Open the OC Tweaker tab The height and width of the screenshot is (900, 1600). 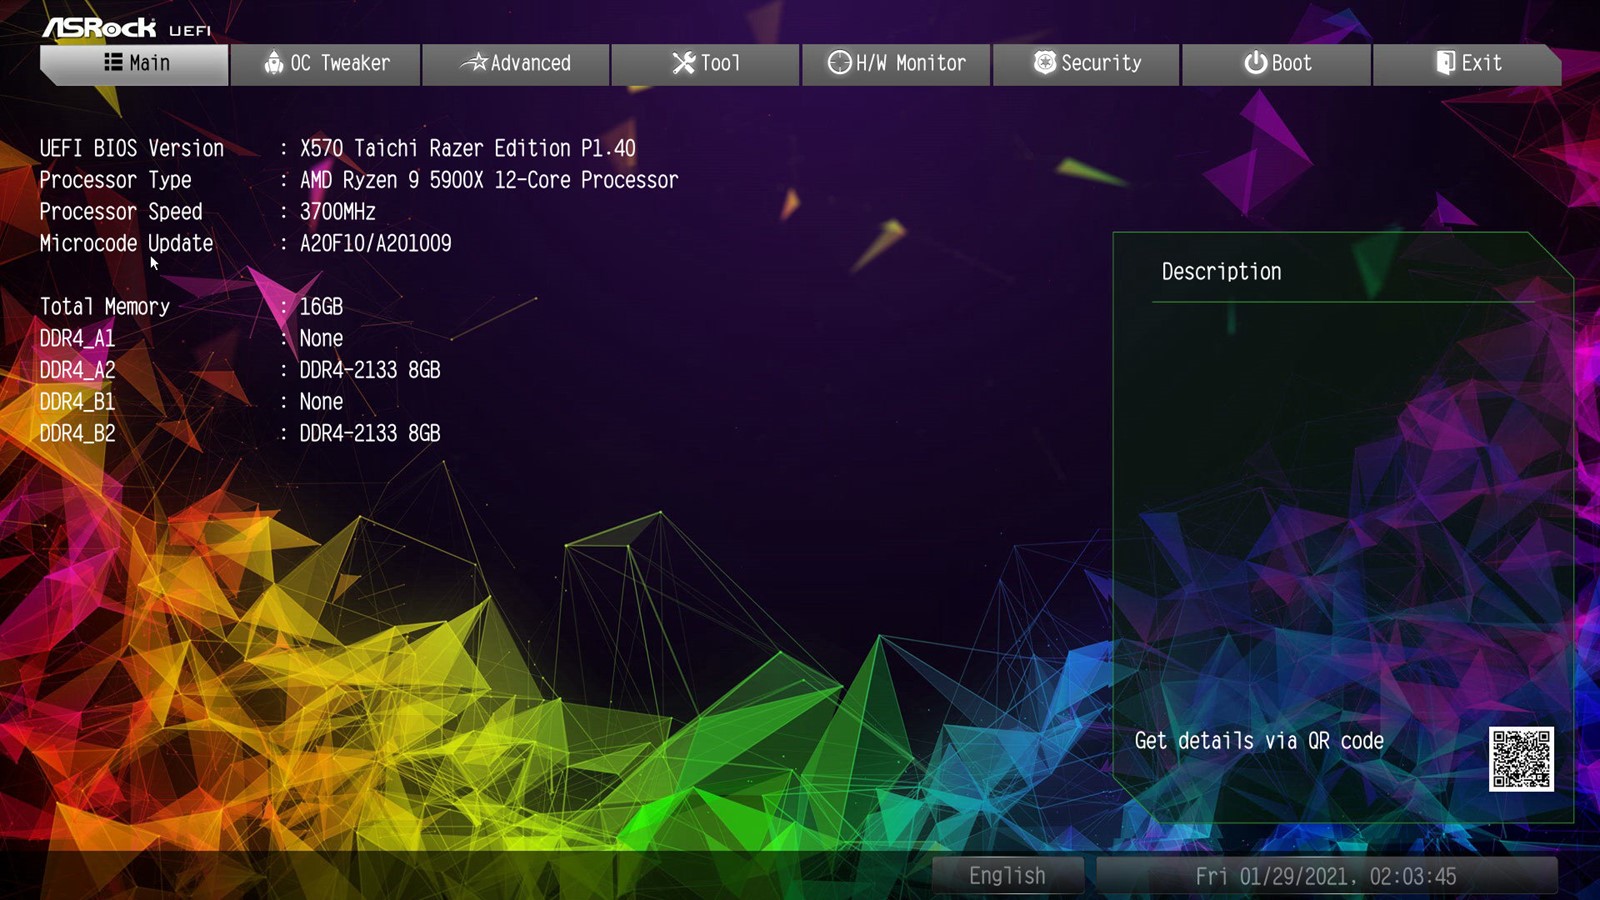(326, 64)
